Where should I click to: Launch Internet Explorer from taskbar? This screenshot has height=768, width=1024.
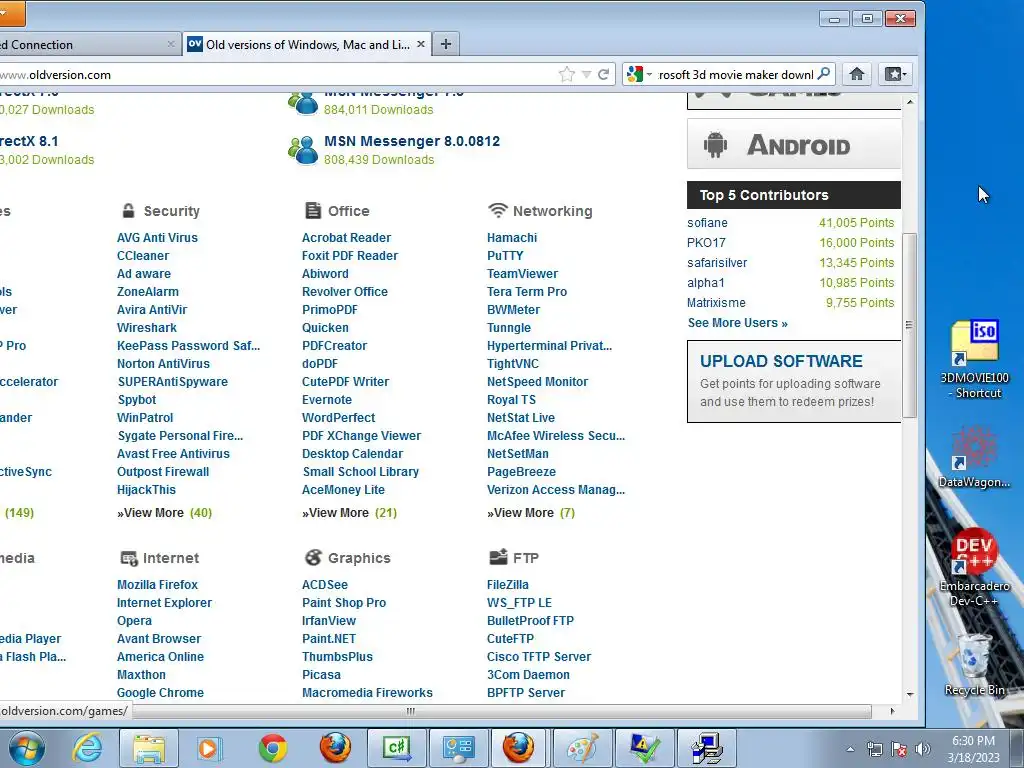pos(86,748)
